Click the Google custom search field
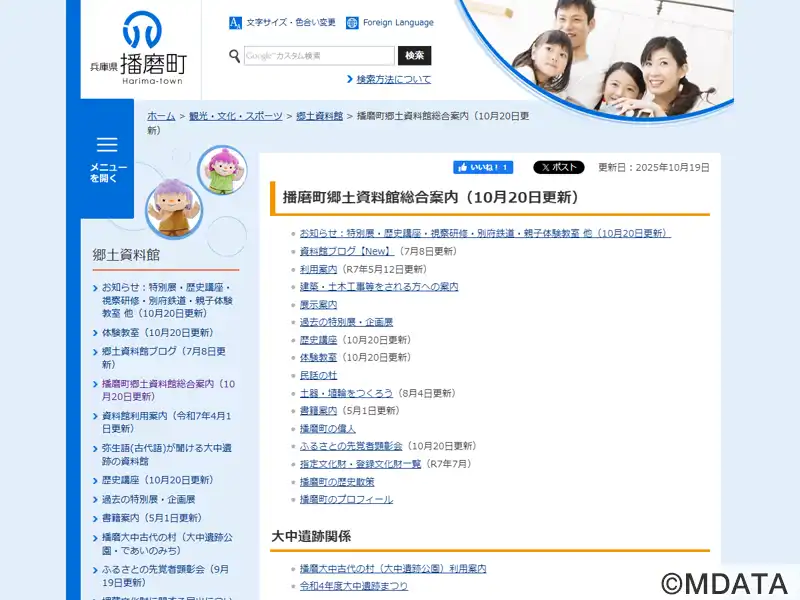The width and height of the screenshot is (800, 600). click(x=319, y=56)
